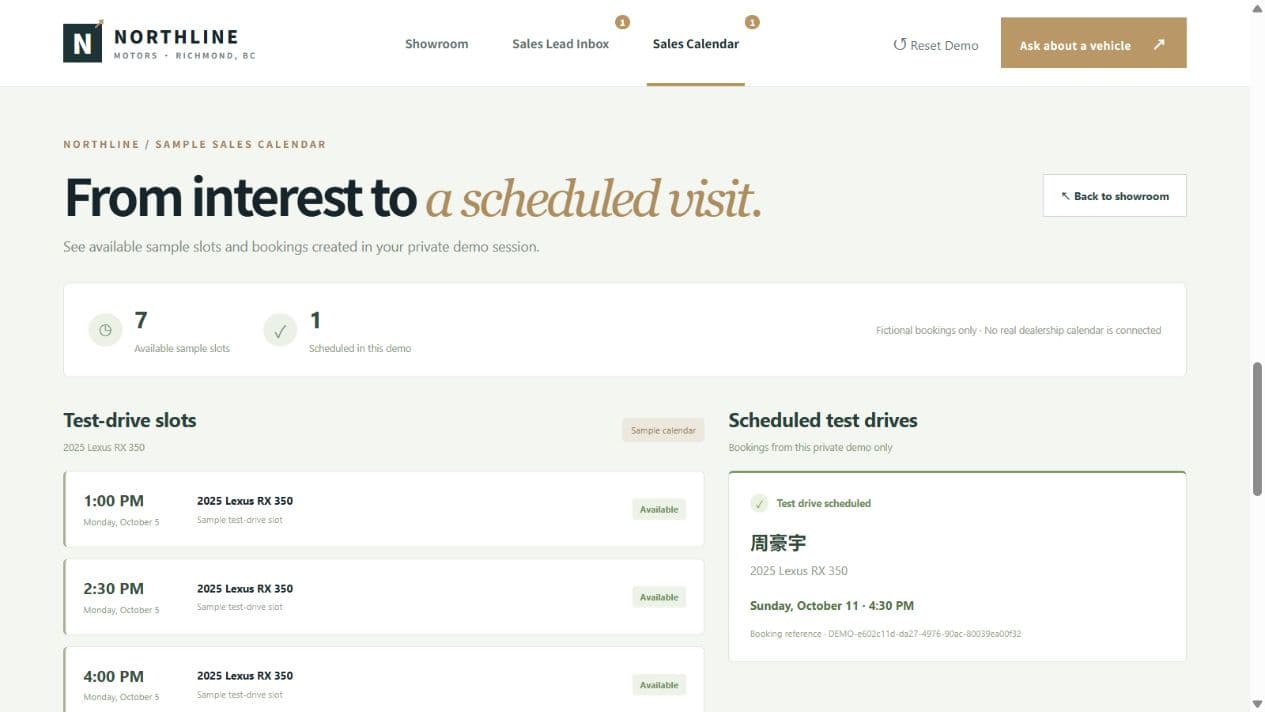1265x712 pixels.
Task: Click Available badge on the 1:00 PM slot
Action: (659, 509)
